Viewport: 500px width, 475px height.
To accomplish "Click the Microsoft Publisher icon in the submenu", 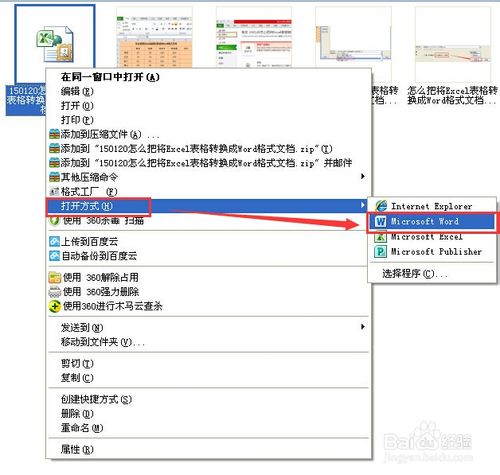I will 380,251.
